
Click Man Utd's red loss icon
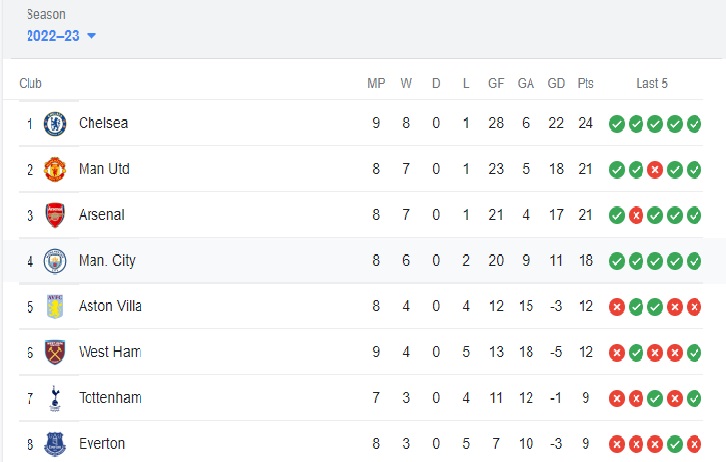[x=655, y=170]
